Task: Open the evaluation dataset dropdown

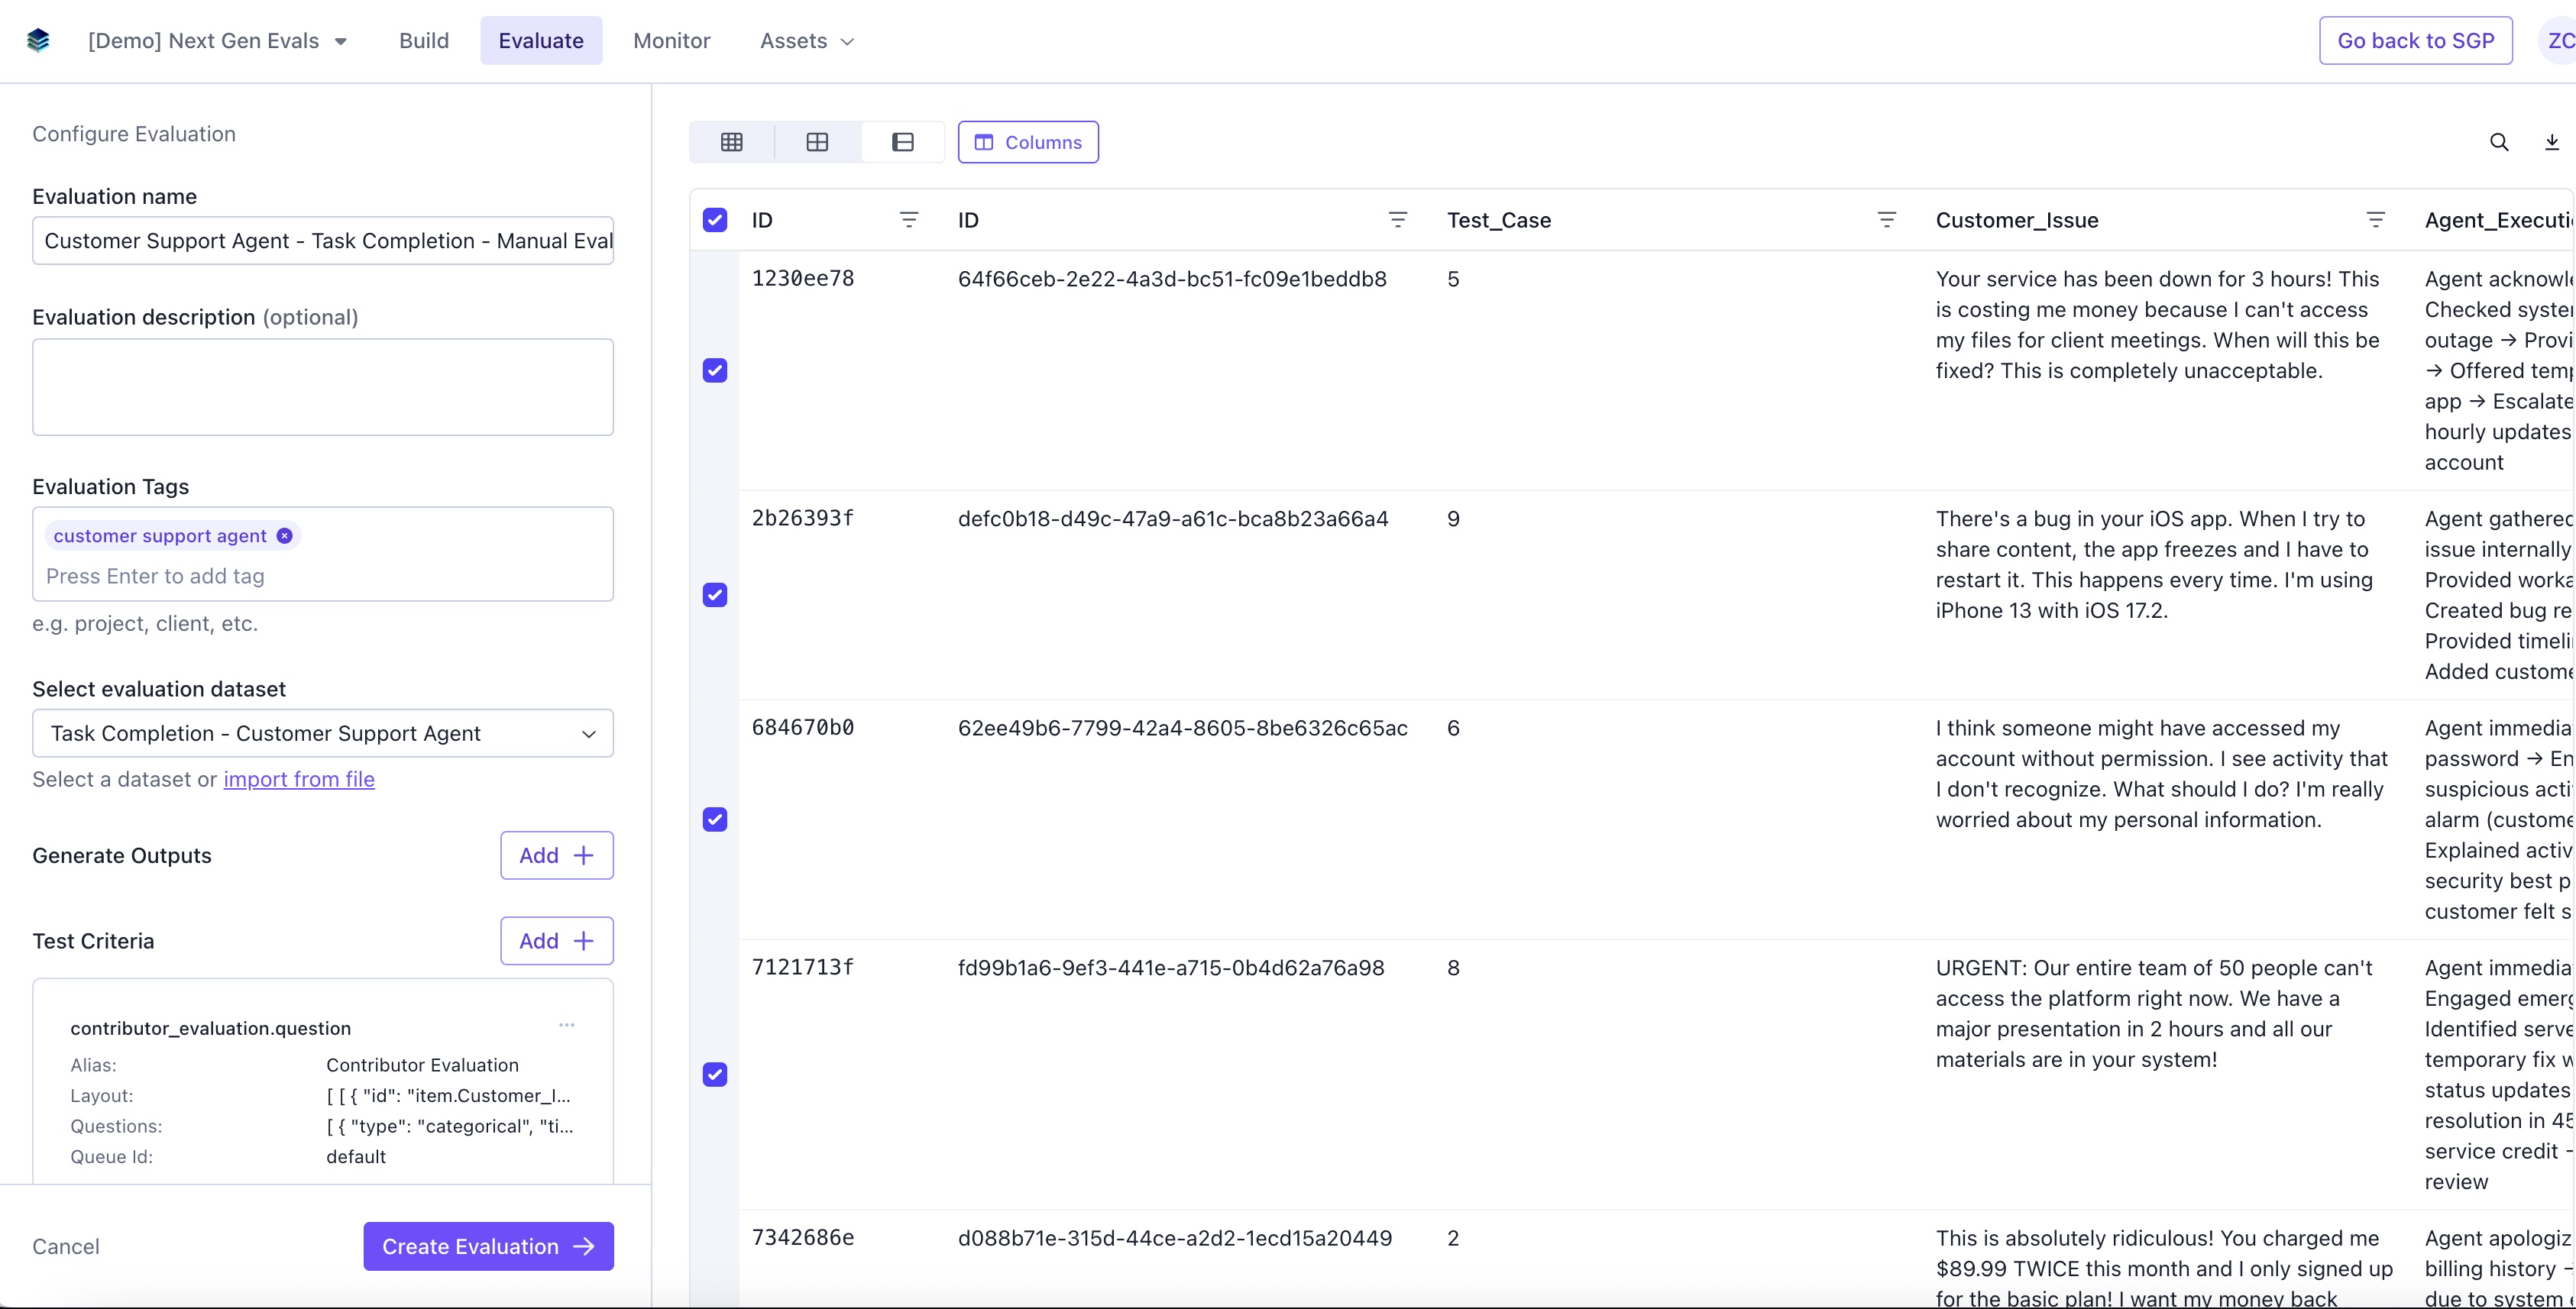Action: click(x=323, y=733)
